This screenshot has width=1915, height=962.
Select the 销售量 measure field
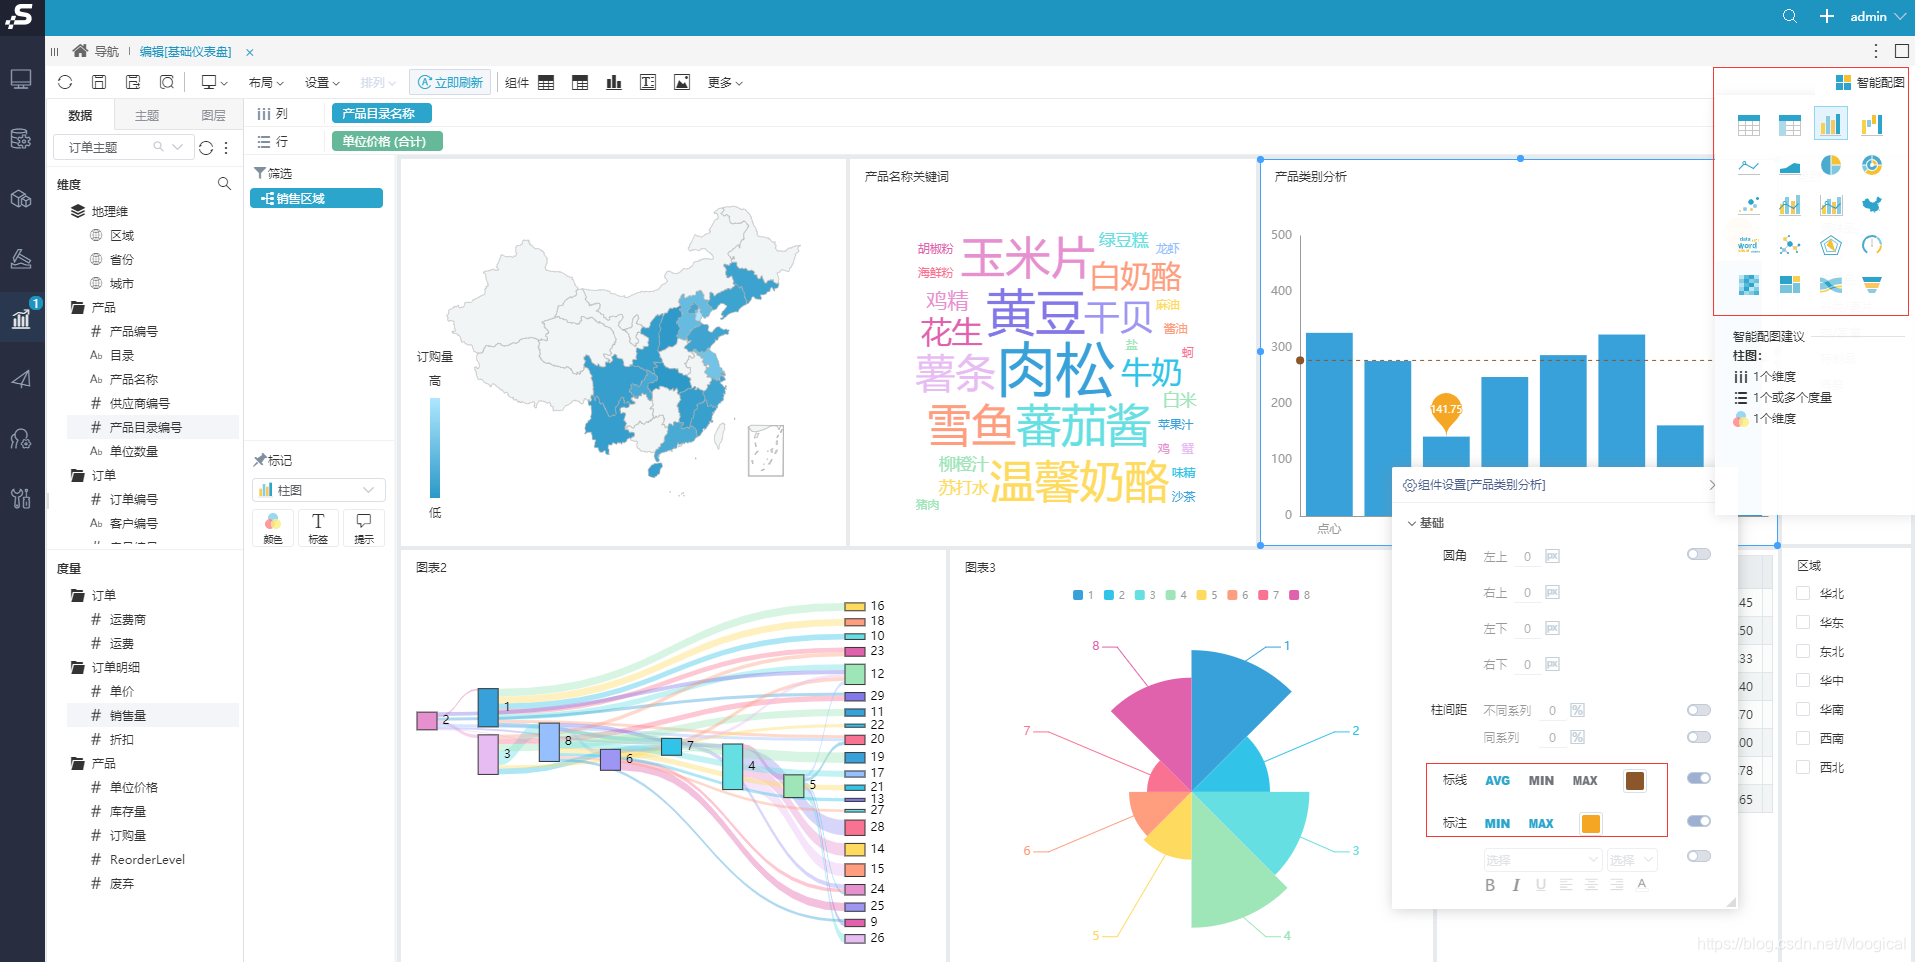point(153,715)
